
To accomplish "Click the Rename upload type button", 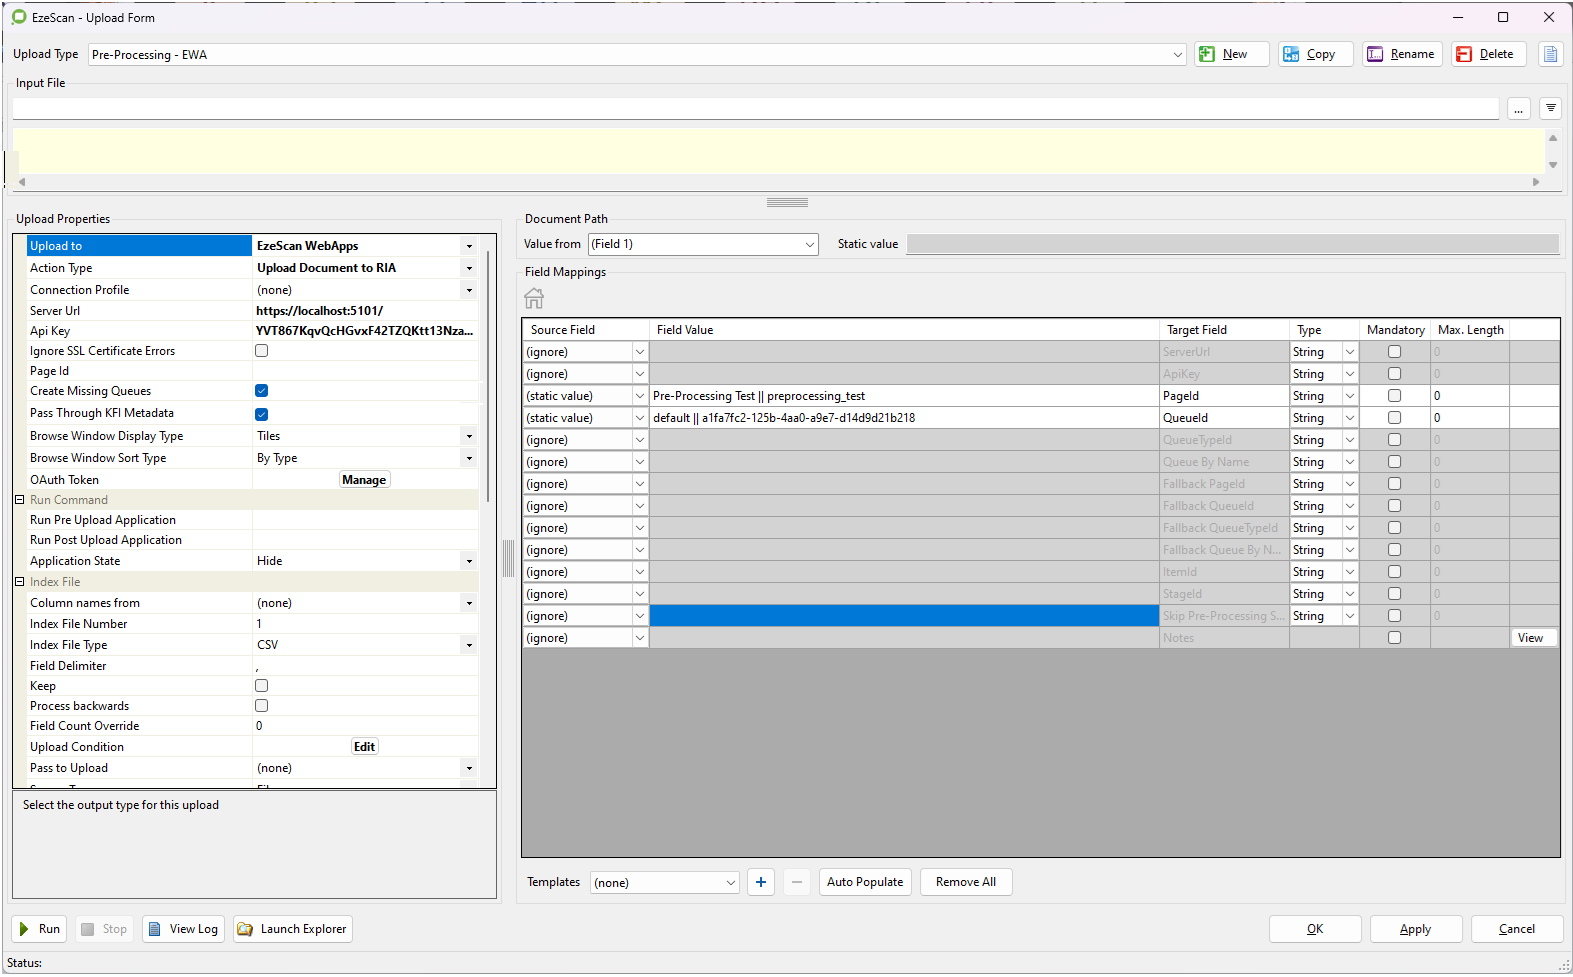I will [x=1401, y=54].
